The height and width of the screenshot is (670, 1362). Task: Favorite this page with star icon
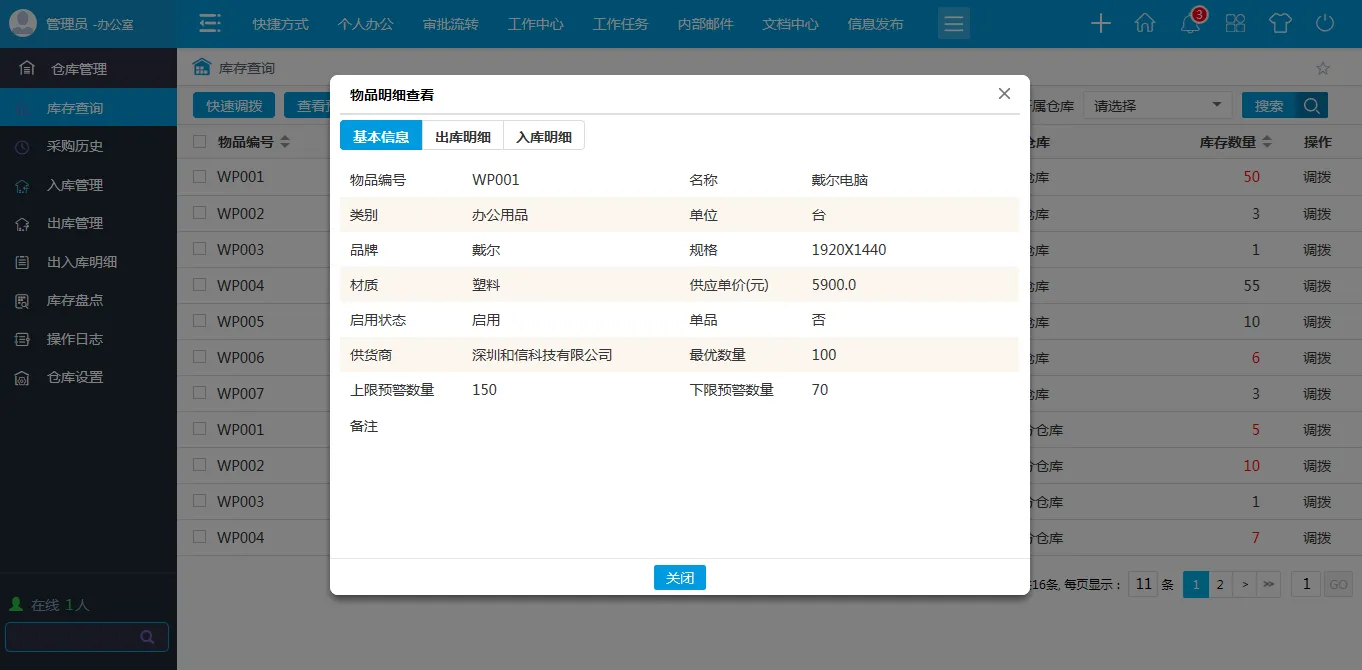coord(1323,68)
